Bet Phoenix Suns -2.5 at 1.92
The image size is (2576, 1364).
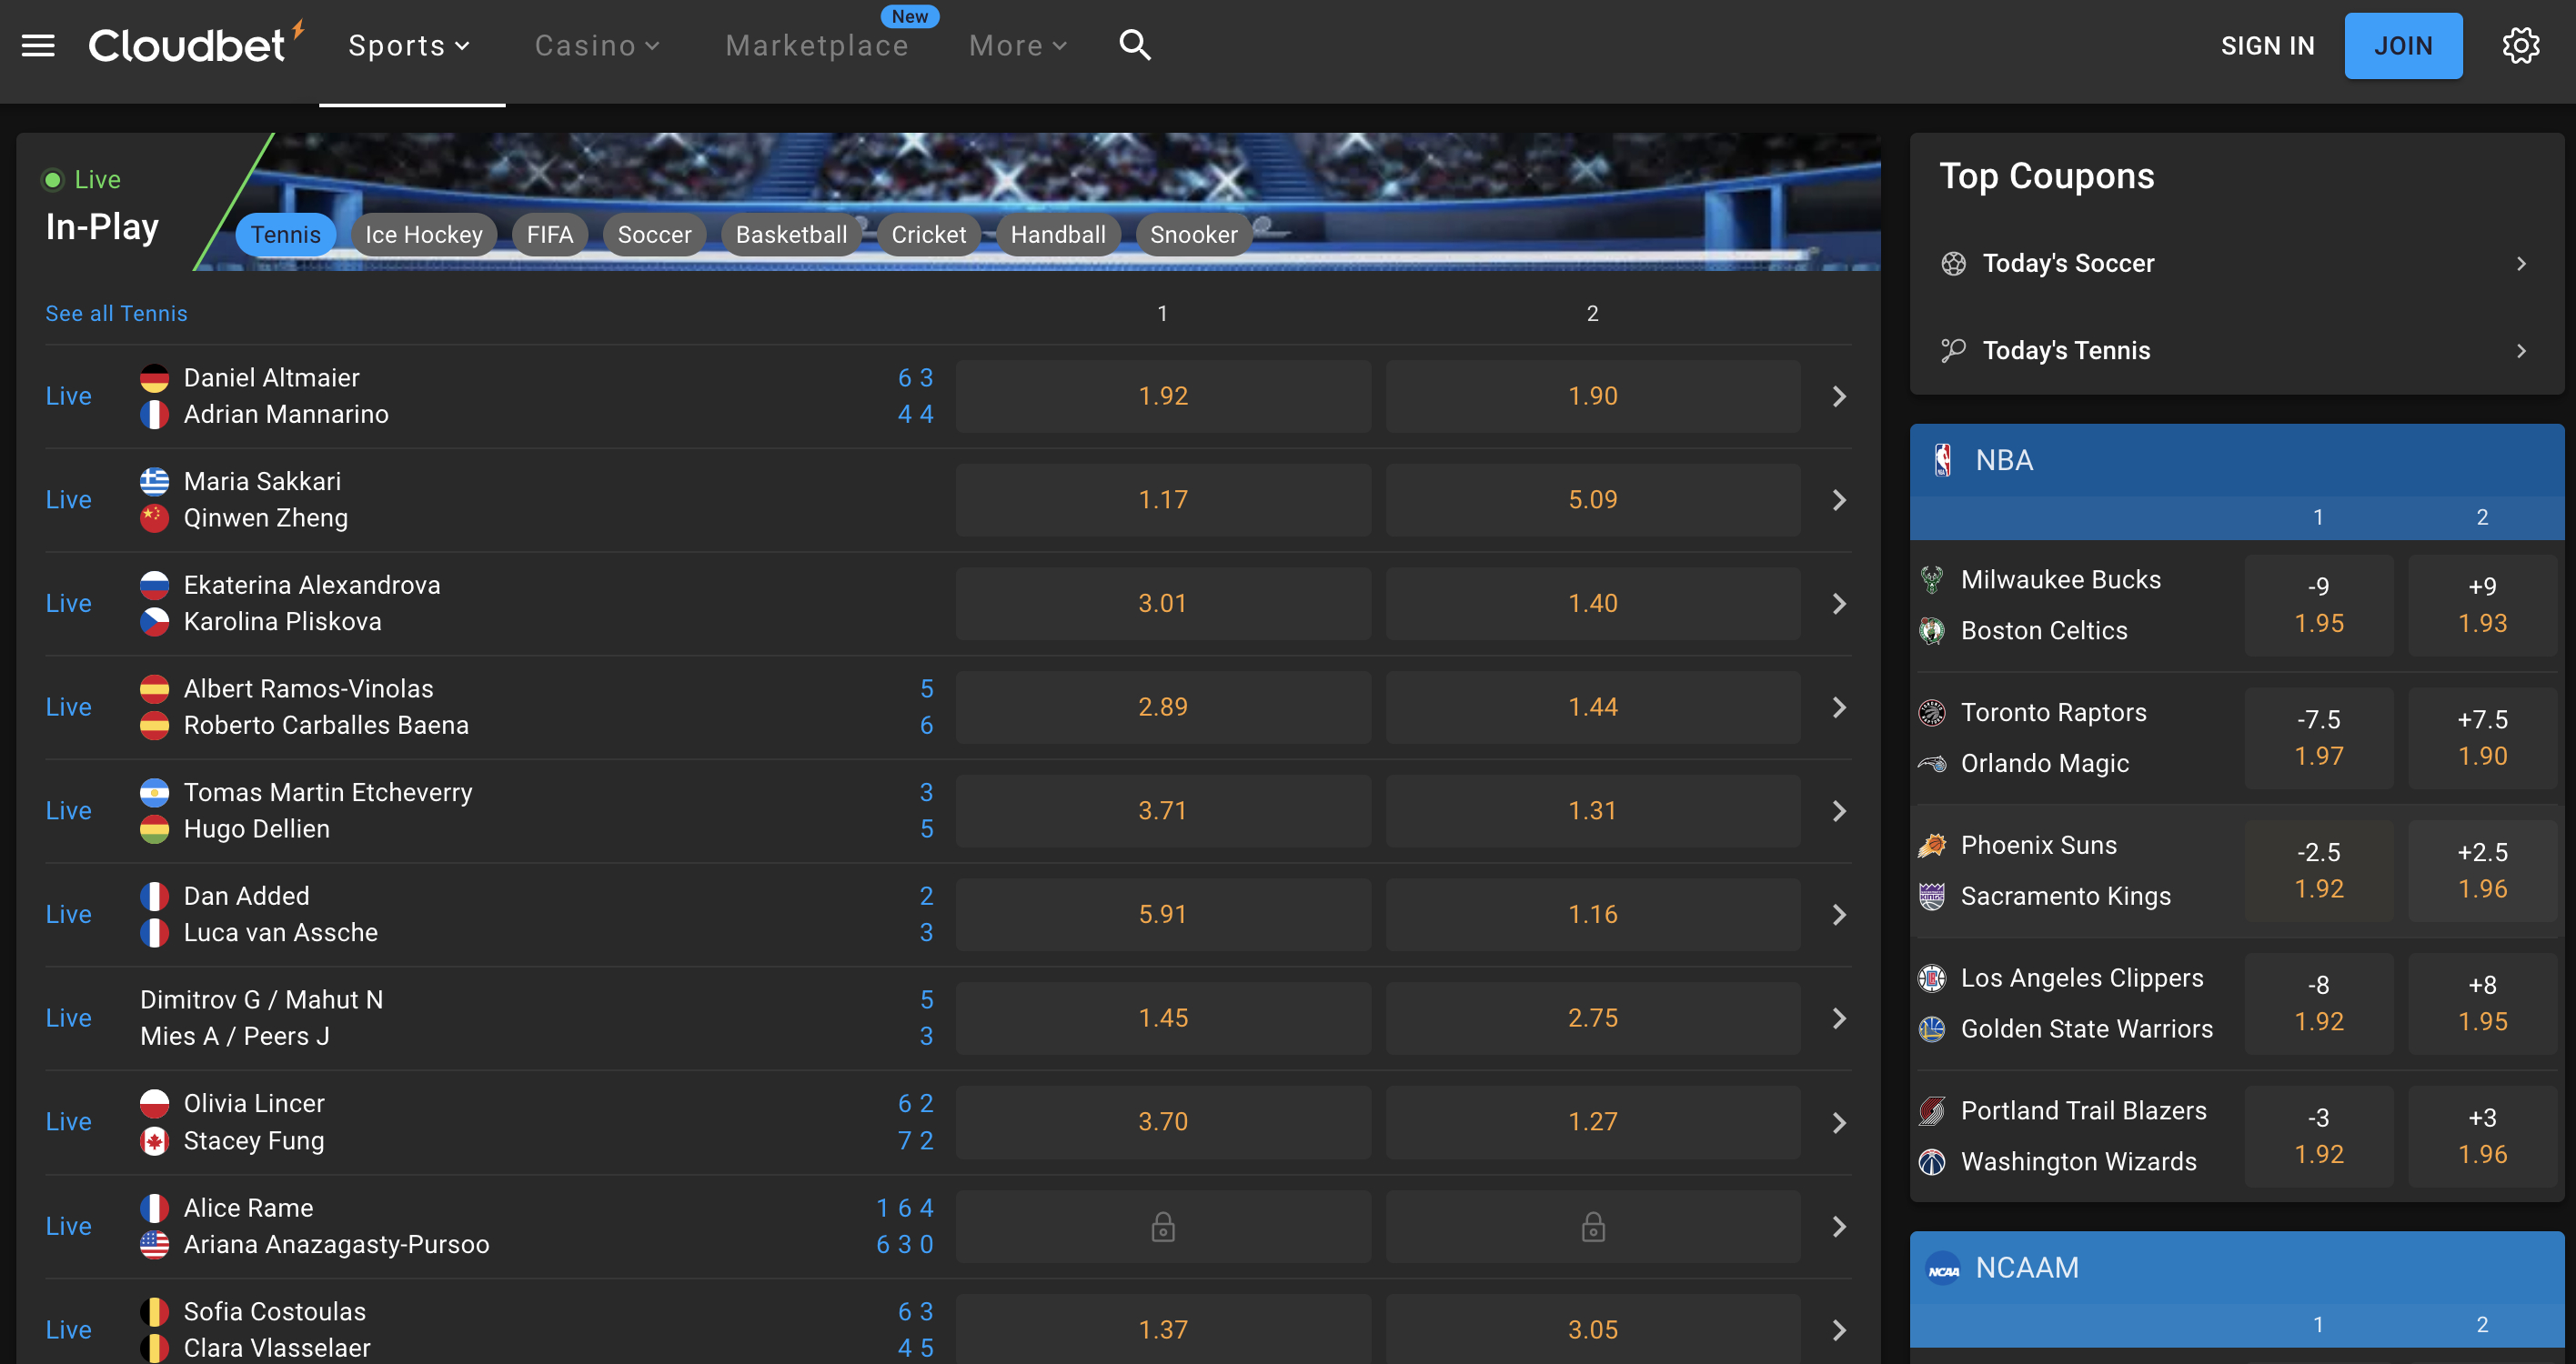[x=2319, y=871]
